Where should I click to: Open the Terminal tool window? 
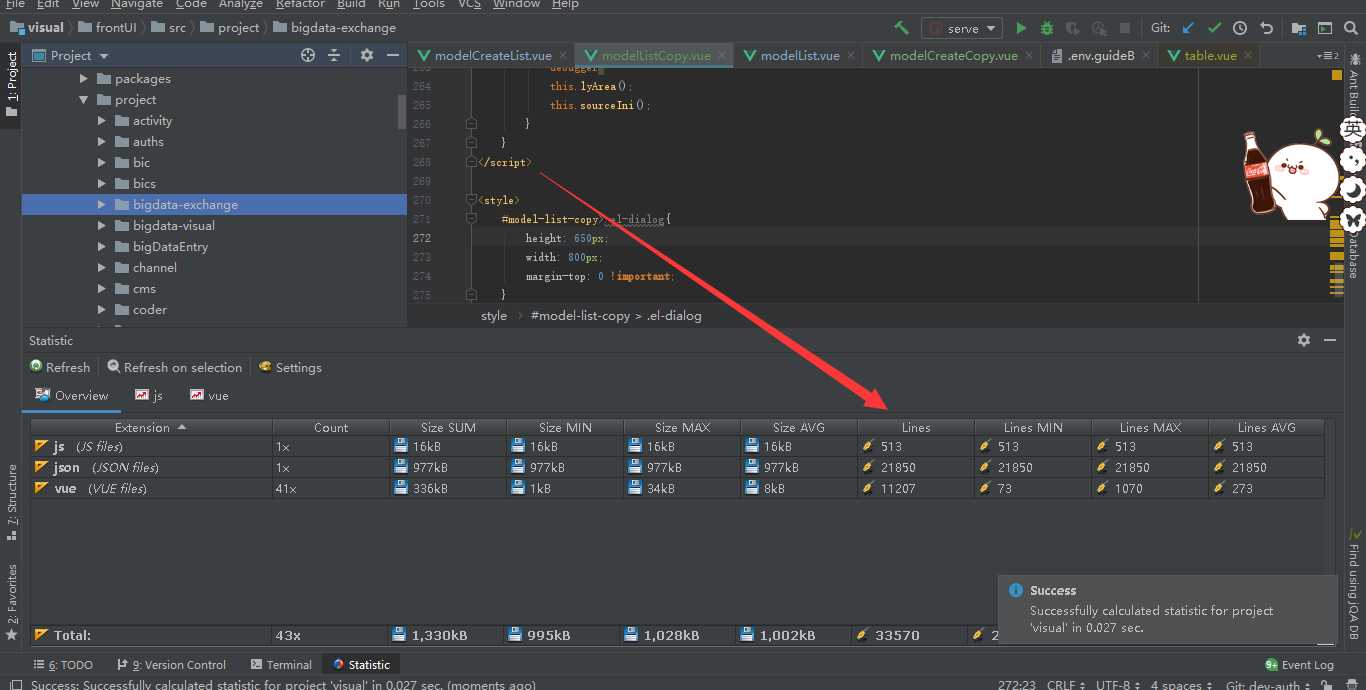click(x=281, y=664)
